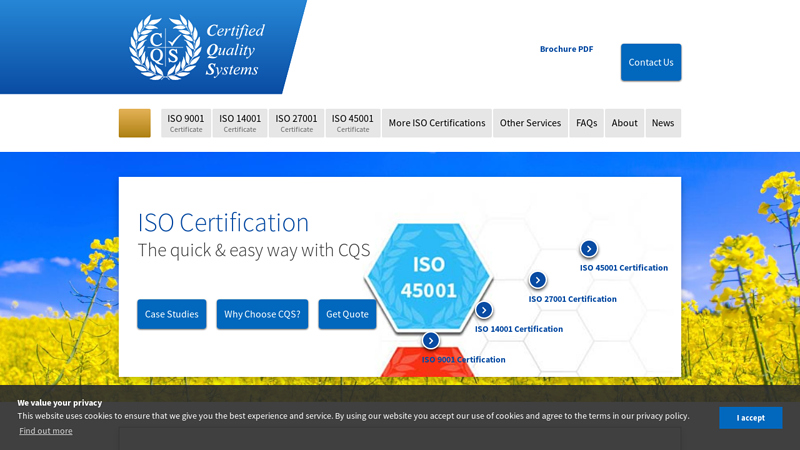Viewport: 800px width, 450px height.
Task: Click the ISO Certification heading
Action: pyautogui.click(x=223, y=222)
